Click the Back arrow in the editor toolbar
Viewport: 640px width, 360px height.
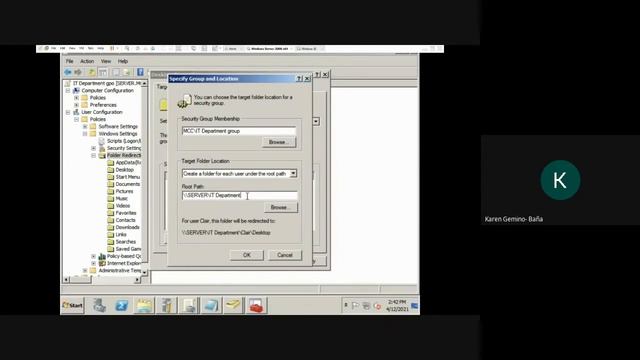[68, 72]
